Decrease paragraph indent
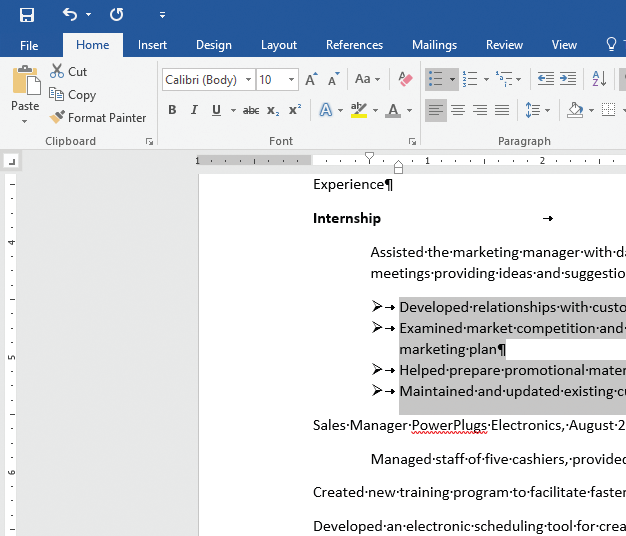 [545, 79]
